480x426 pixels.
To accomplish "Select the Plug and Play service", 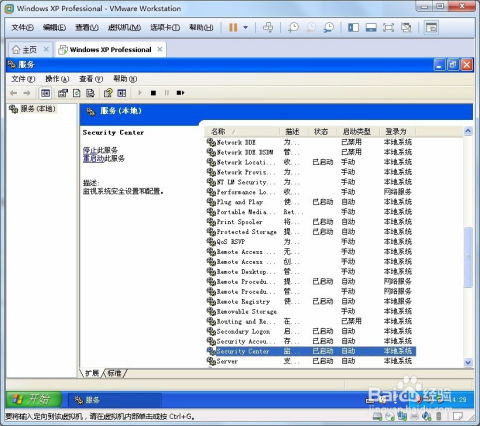I will click(x=310, y=202).
